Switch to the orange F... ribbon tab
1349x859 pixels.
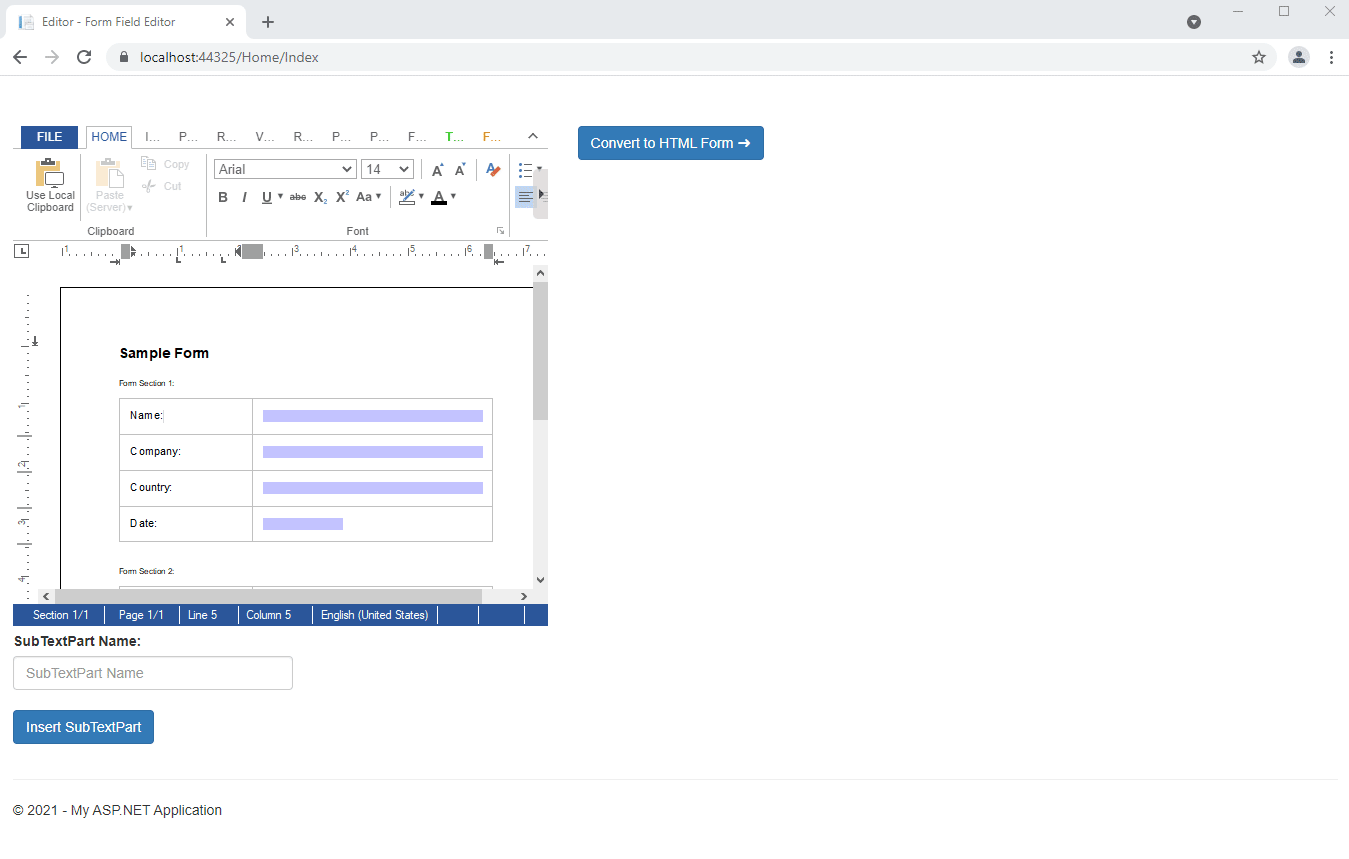click(x=491, y=137)
